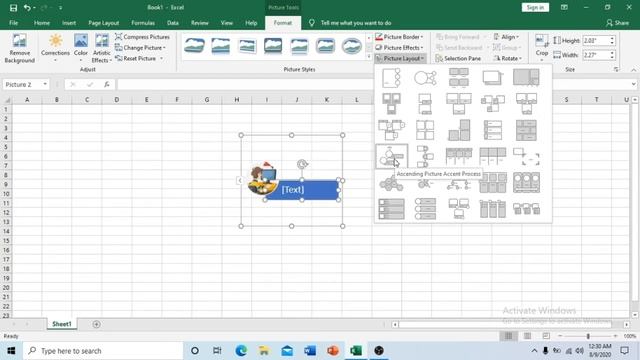
Task: Click the rotate handle above the text shape
Action: pyautogui.click(x=302, y=164)
